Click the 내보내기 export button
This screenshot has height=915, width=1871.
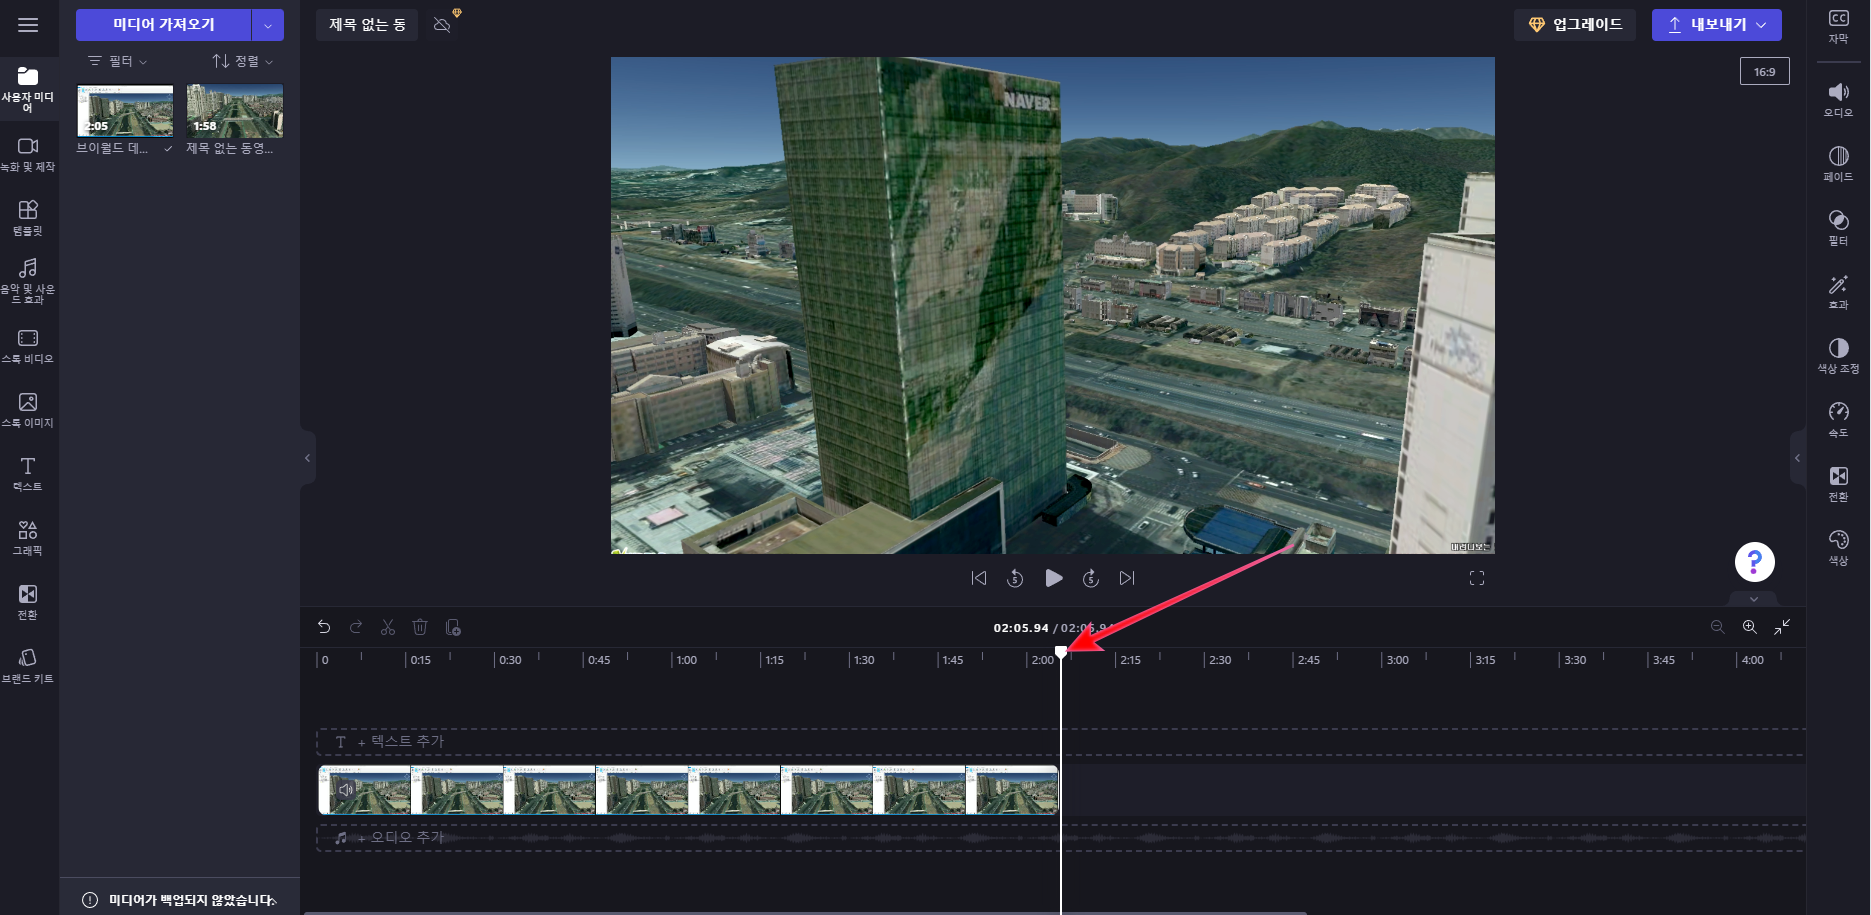1717,25
